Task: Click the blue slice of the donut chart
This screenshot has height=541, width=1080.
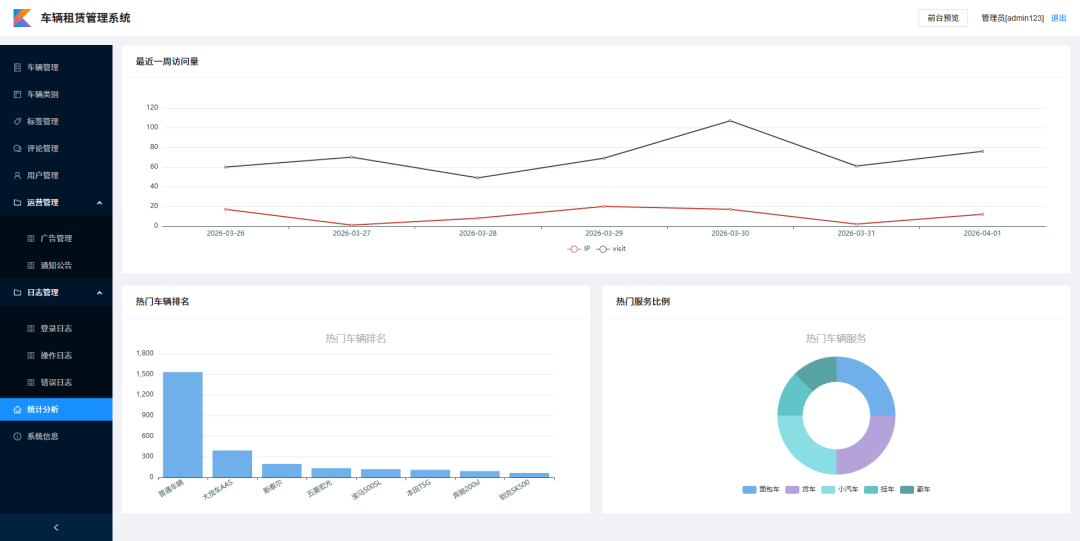Action: coord(871,382)
